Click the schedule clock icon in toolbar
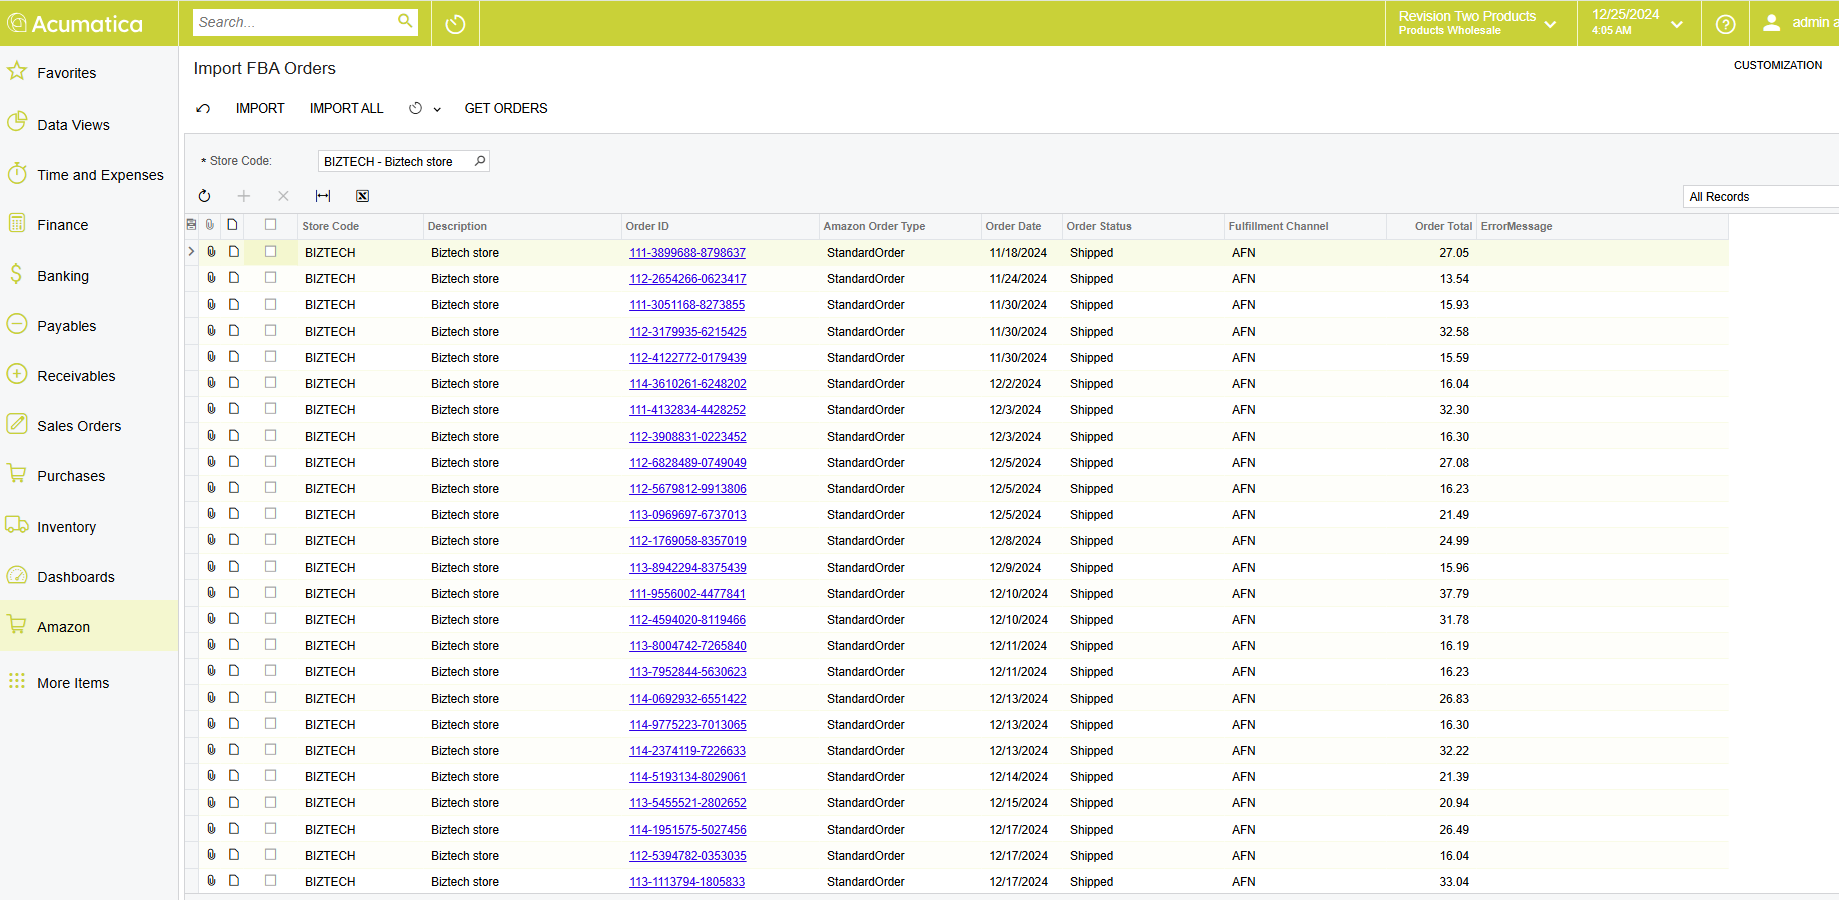The width and height of the screenshot is (1839, 900). (x=416, y=108)
